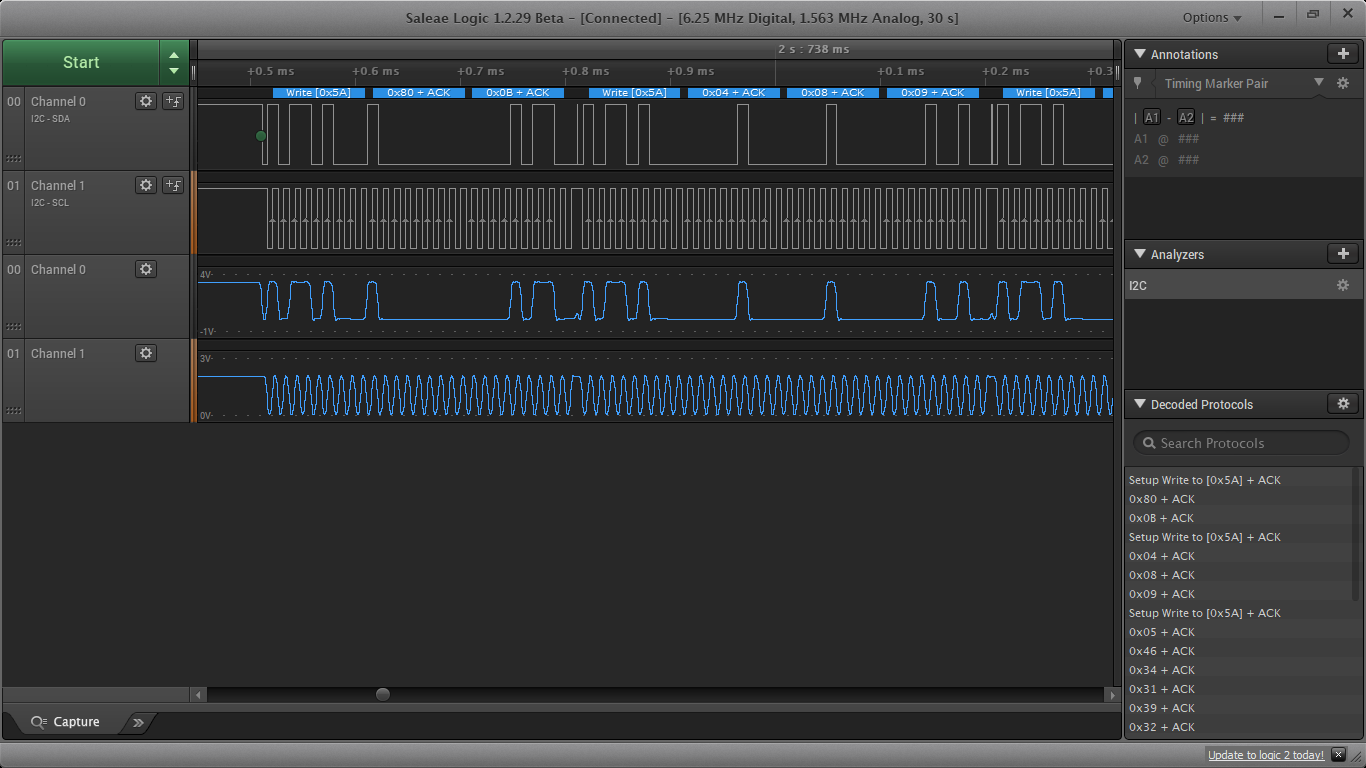The width and height of the screenshot is (1366, 768).
Task: Open Timing Marker Pair gear settings
Action: (x=1343, y=83)
